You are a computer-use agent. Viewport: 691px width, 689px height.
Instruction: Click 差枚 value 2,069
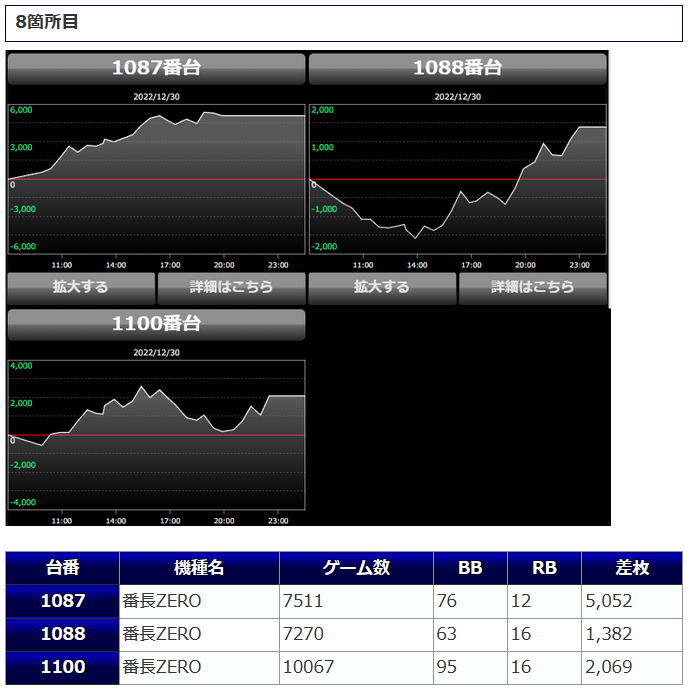(x=609, y=667)
